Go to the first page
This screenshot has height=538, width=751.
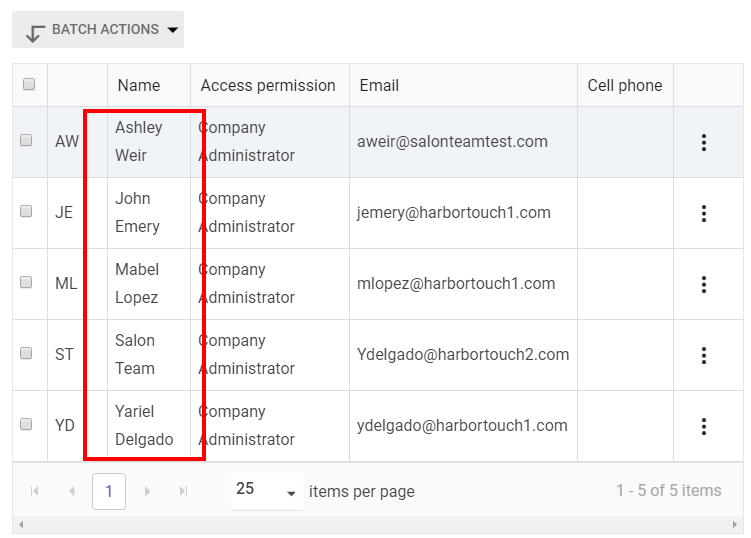(35, 491)
